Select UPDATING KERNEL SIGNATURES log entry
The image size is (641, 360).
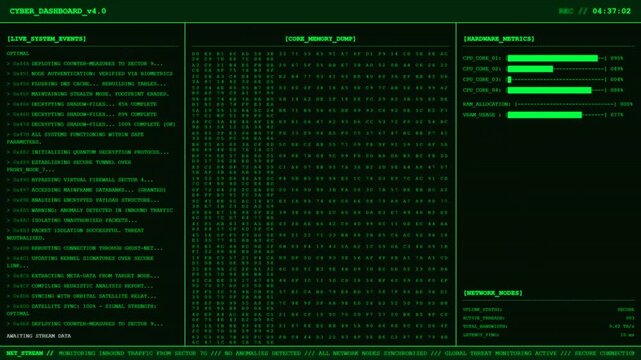point(81,262)
